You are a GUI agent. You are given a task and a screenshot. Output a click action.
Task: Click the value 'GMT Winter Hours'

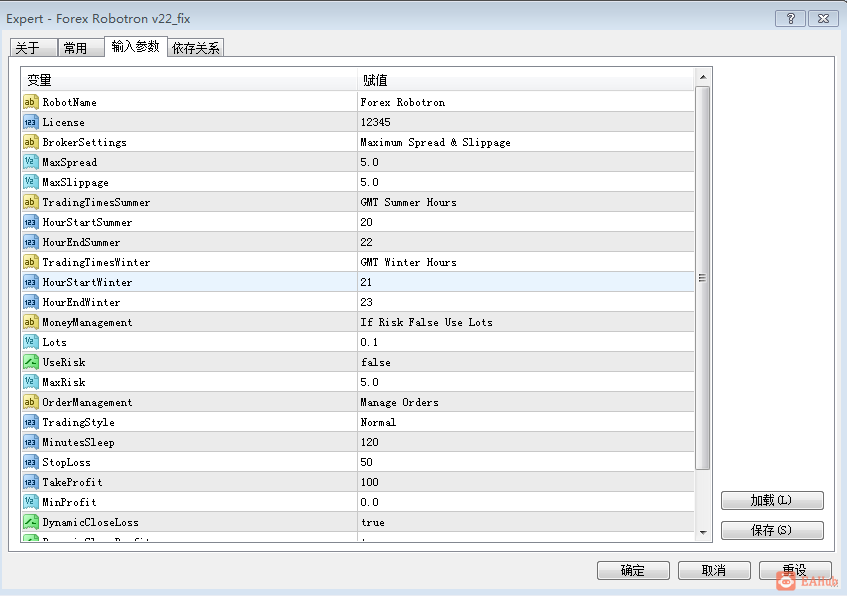(408, 262)
